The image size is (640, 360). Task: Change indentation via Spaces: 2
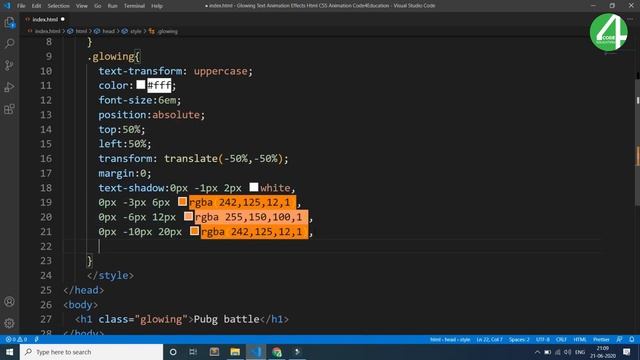[x=519, y=340]
